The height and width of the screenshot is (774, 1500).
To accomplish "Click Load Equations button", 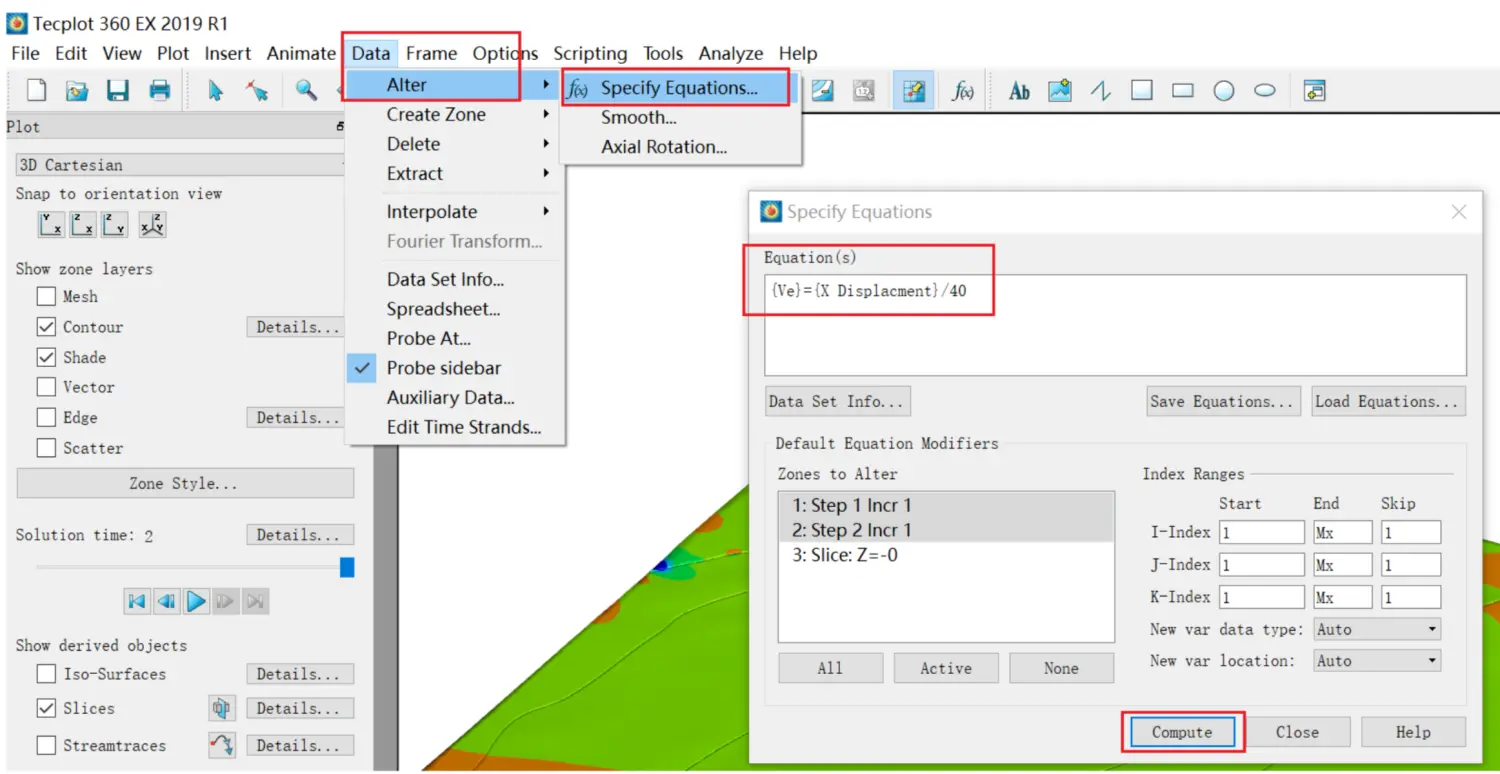I will (x=1389, y=401).
